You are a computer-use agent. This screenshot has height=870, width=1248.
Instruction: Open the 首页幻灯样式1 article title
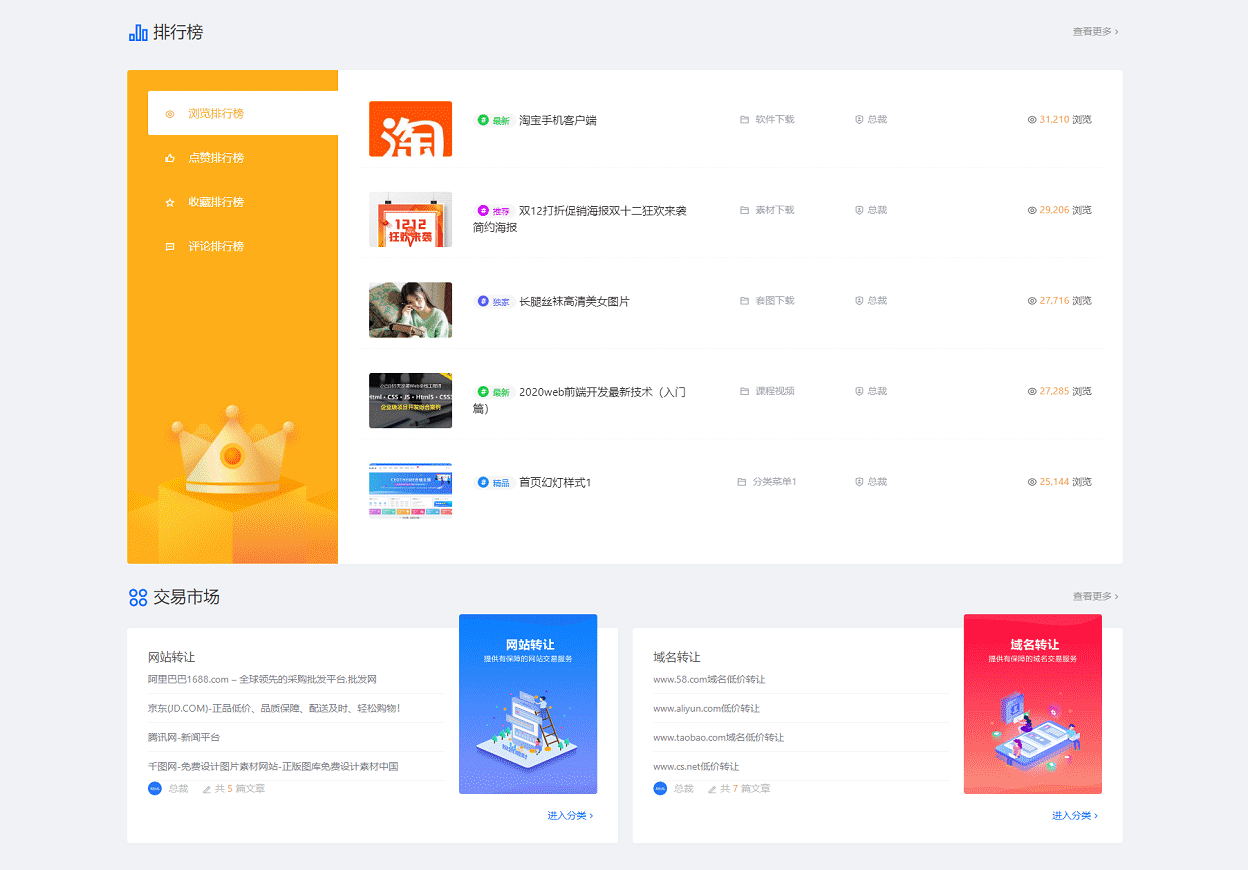[555, 482]
